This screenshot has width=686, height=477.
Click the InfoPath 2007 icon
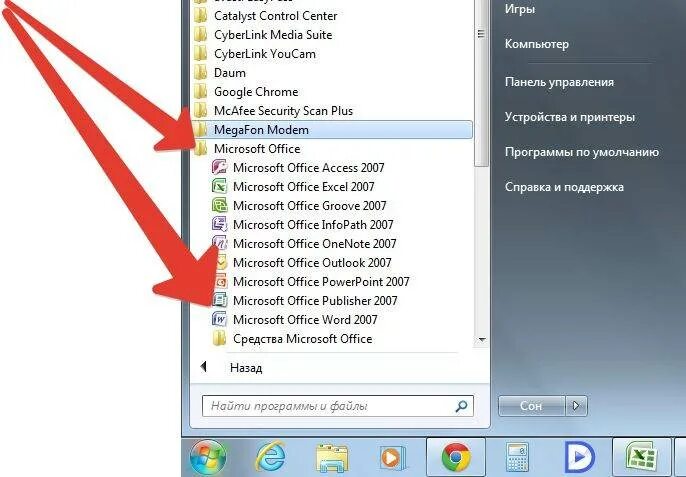[x=220, y=224]
